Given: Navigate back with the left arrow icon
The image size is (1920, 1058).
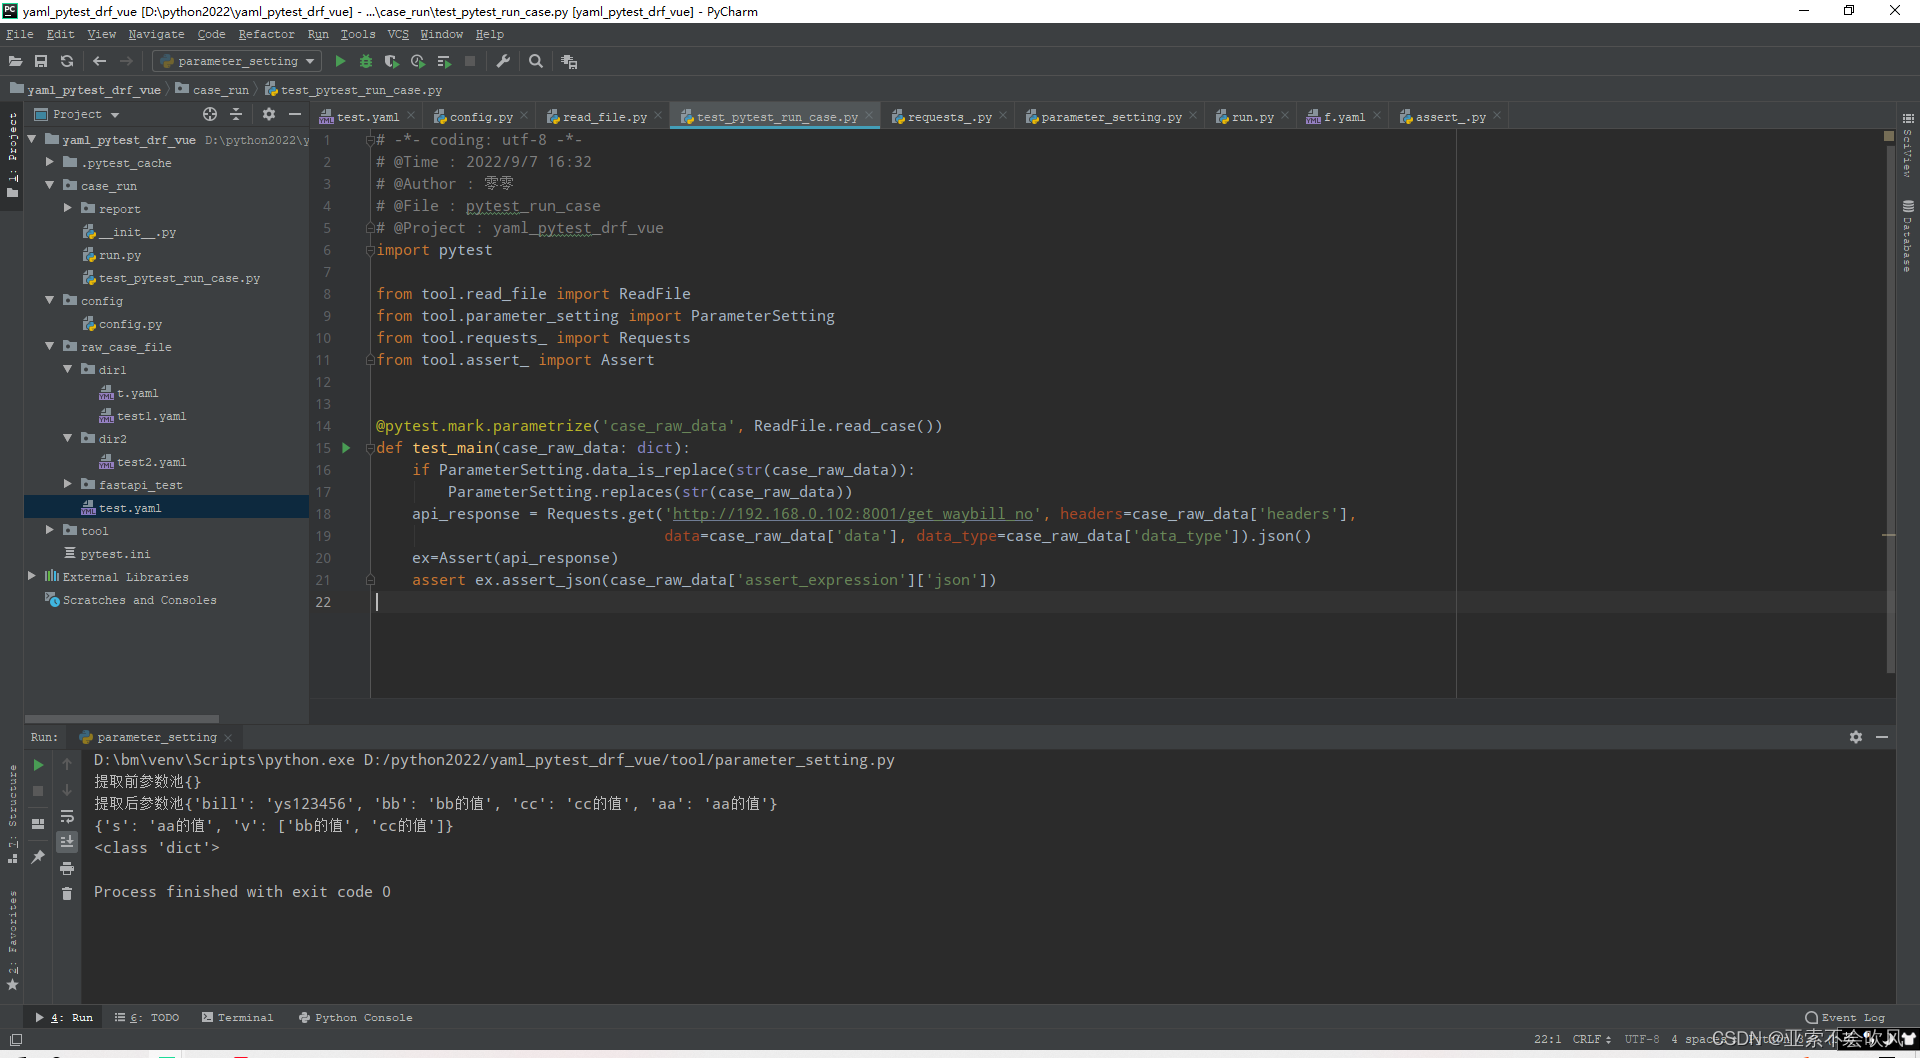Looking at the screenshot, I should [x=99, y=61].
